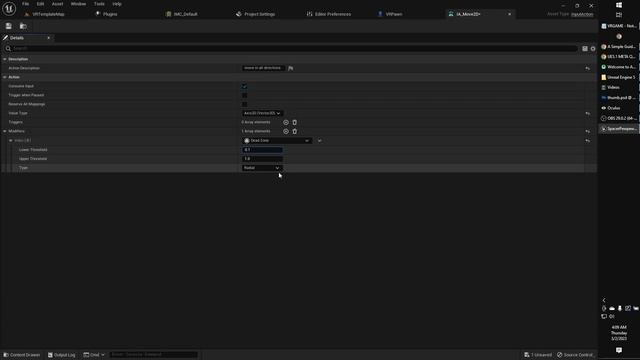
Task: Open property matrix grid icon in Details
Action: point(585,49)
